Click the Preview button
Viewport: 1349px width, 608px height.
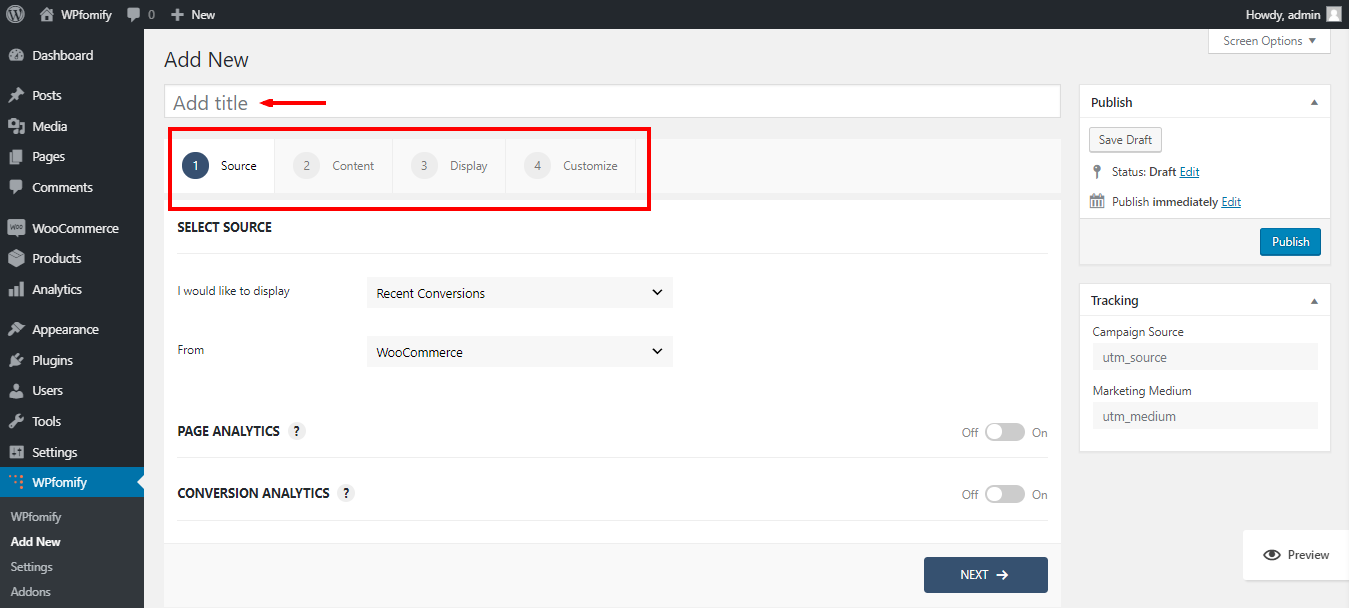point(1296,555)
